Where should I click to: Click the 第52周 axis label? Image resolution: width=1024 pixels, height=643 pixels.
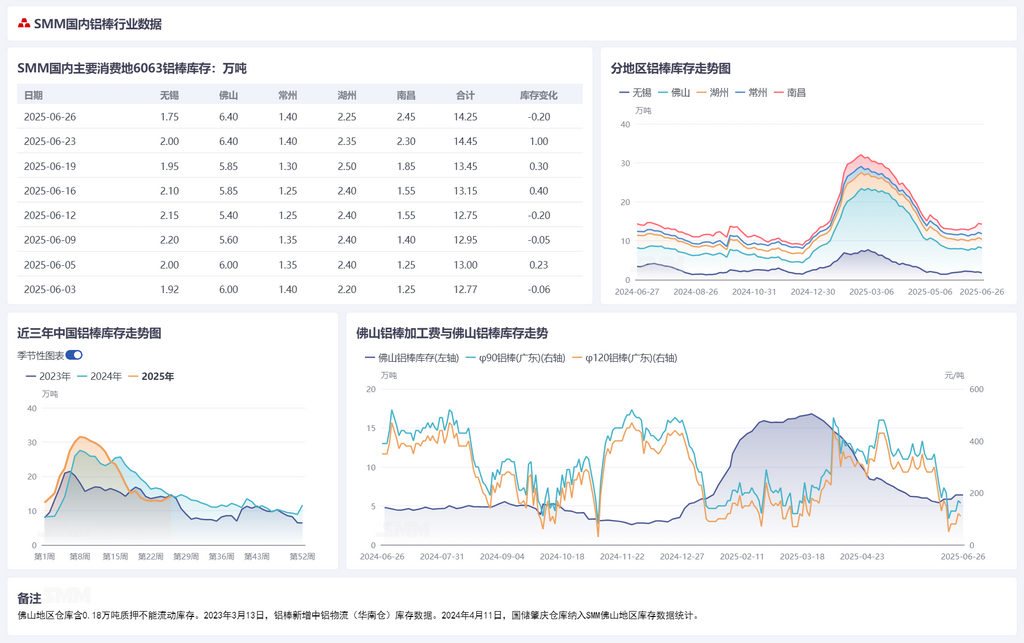302,557
